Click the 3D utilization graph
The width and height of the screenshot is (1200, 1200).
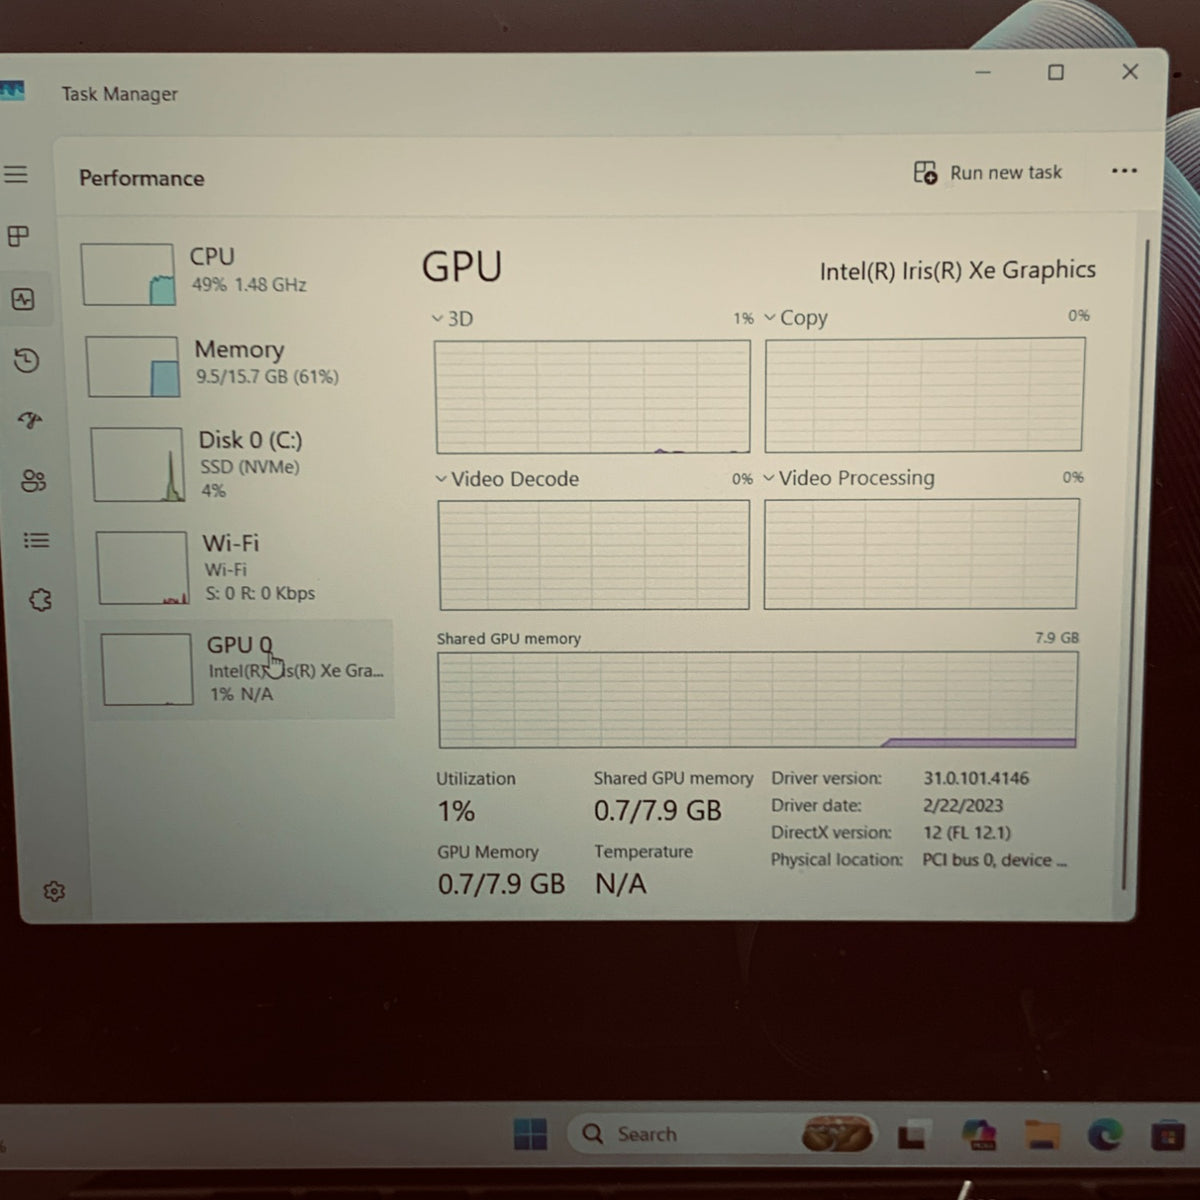592,397
